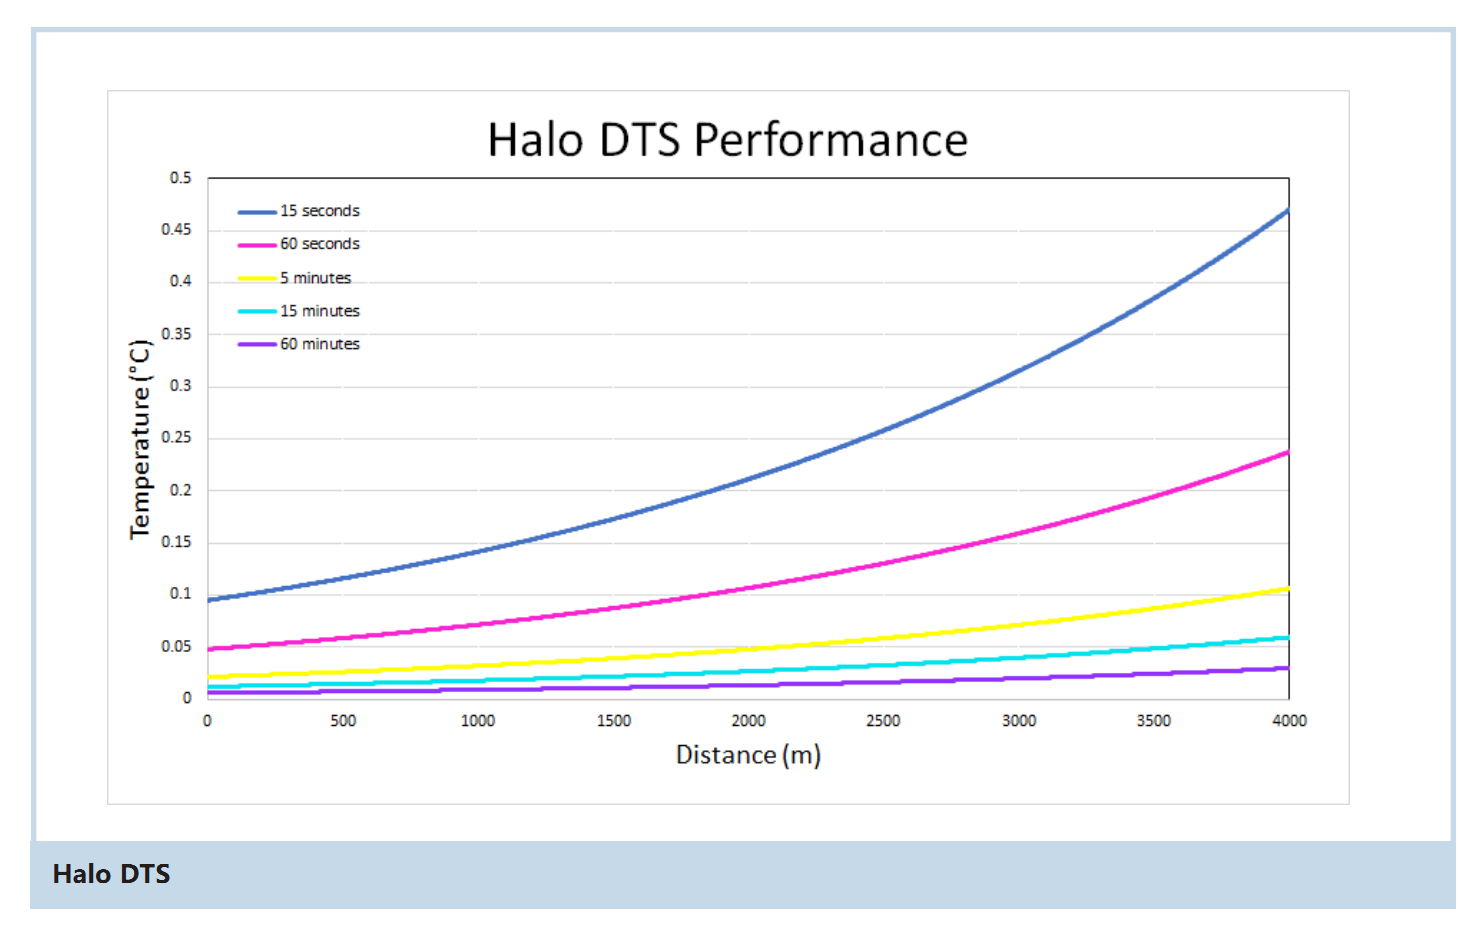Click the blue 15 seconds curve endpoint at 4000 m
The width and height of the screenshot is (1484, 942).
tap(1287, 210)
